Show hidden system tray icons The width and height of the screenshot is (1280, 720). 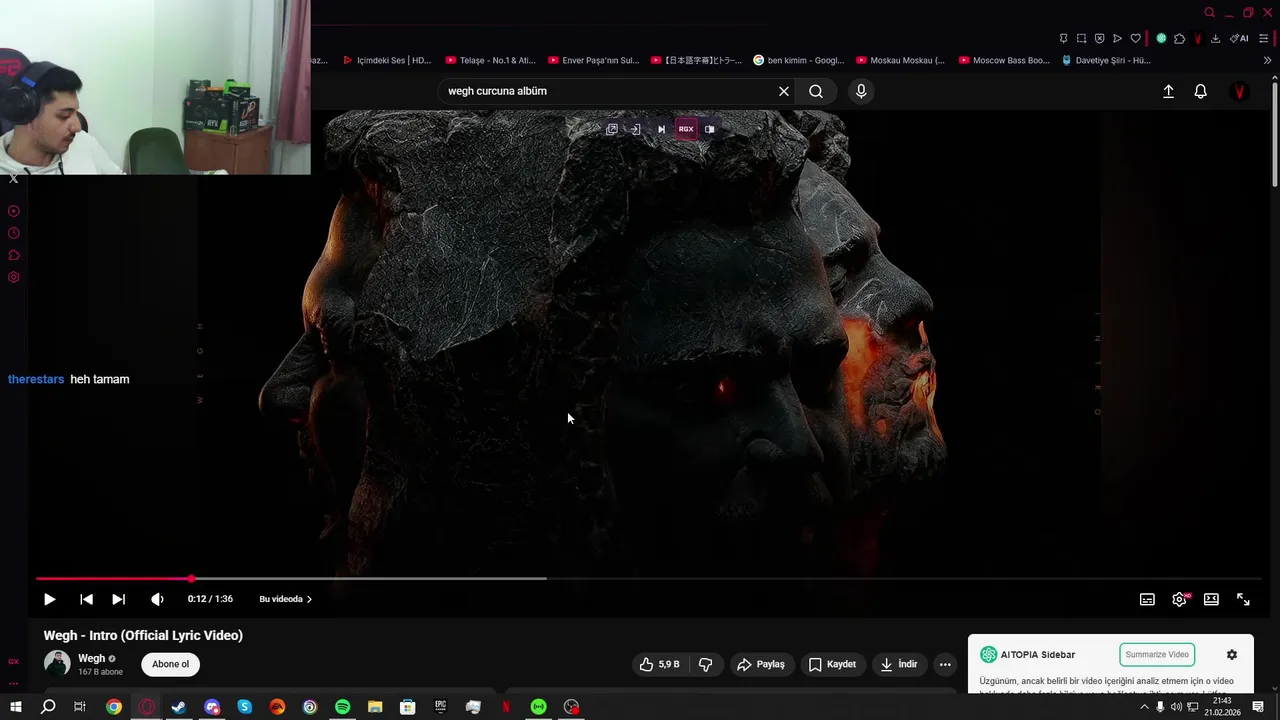click(x=1144, y=707)
